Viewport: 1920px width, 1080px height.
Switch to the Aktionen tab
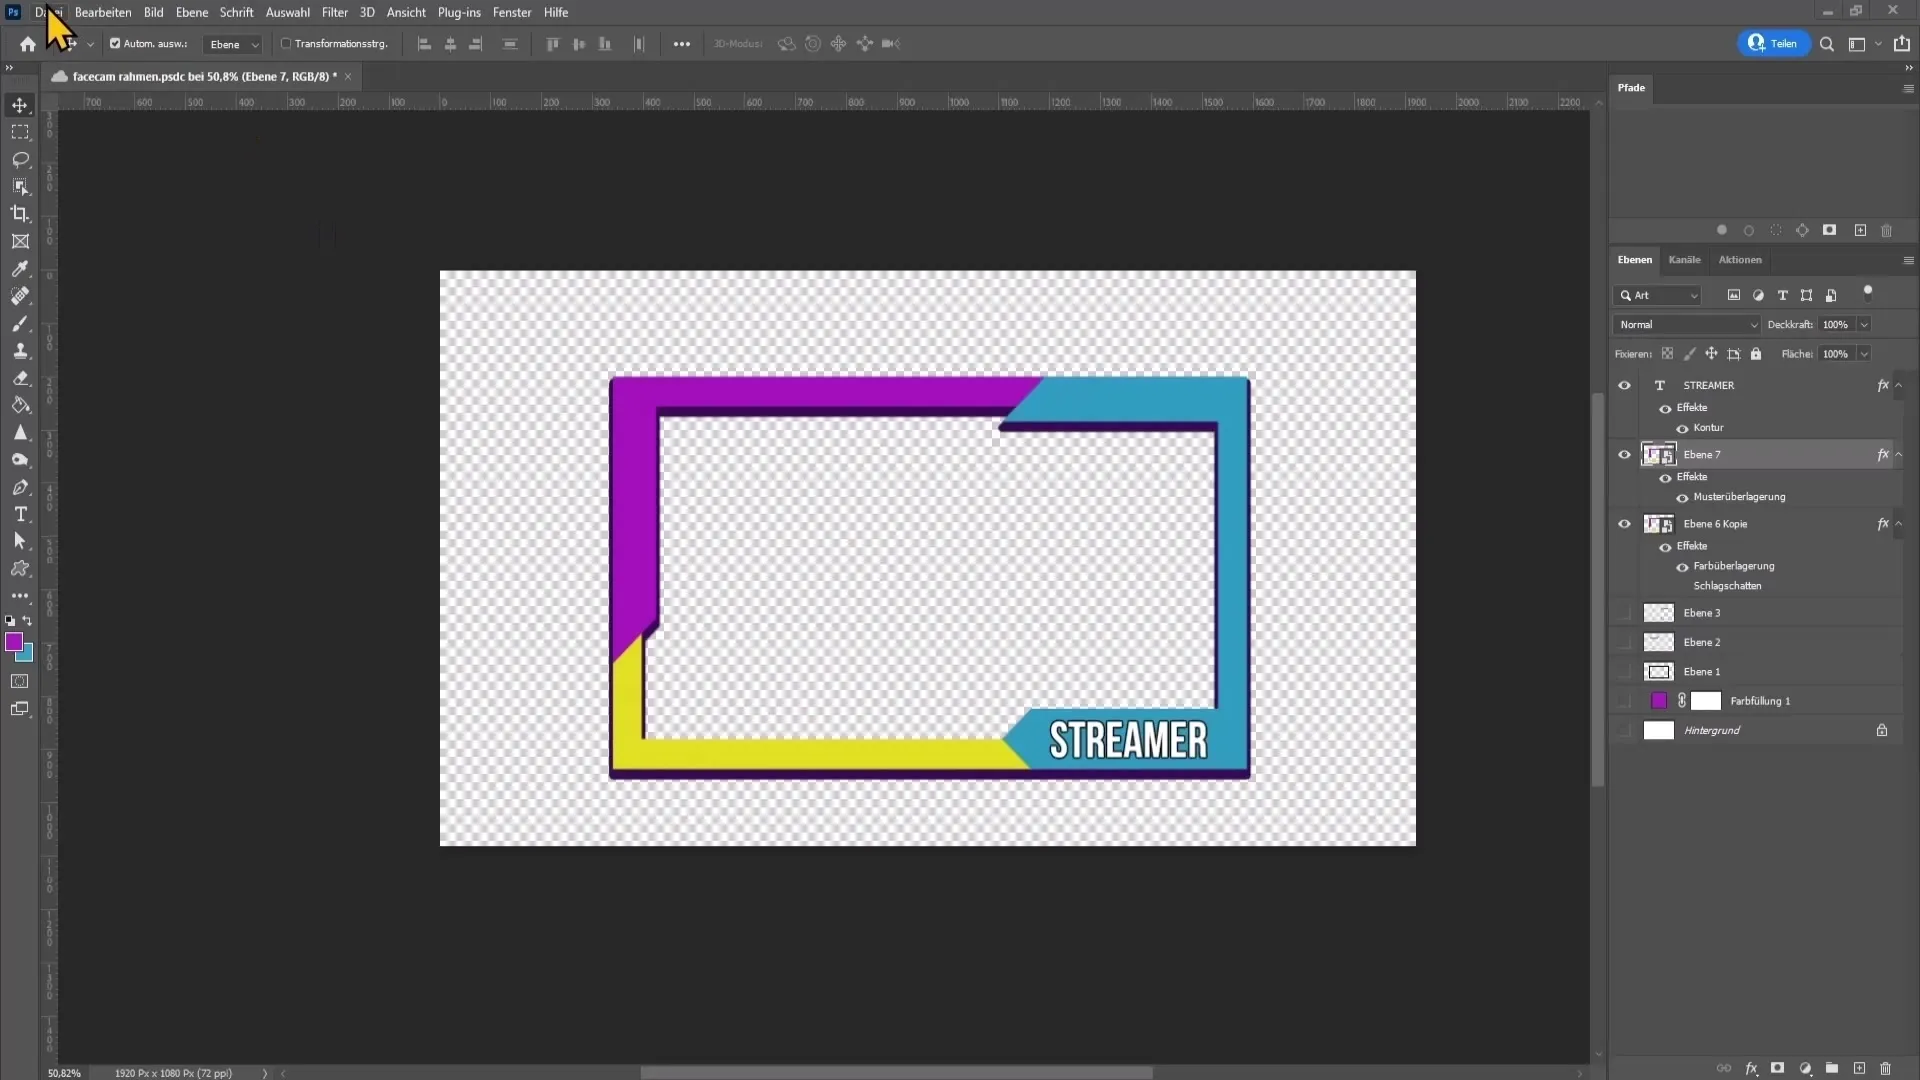click(1740, 260)
